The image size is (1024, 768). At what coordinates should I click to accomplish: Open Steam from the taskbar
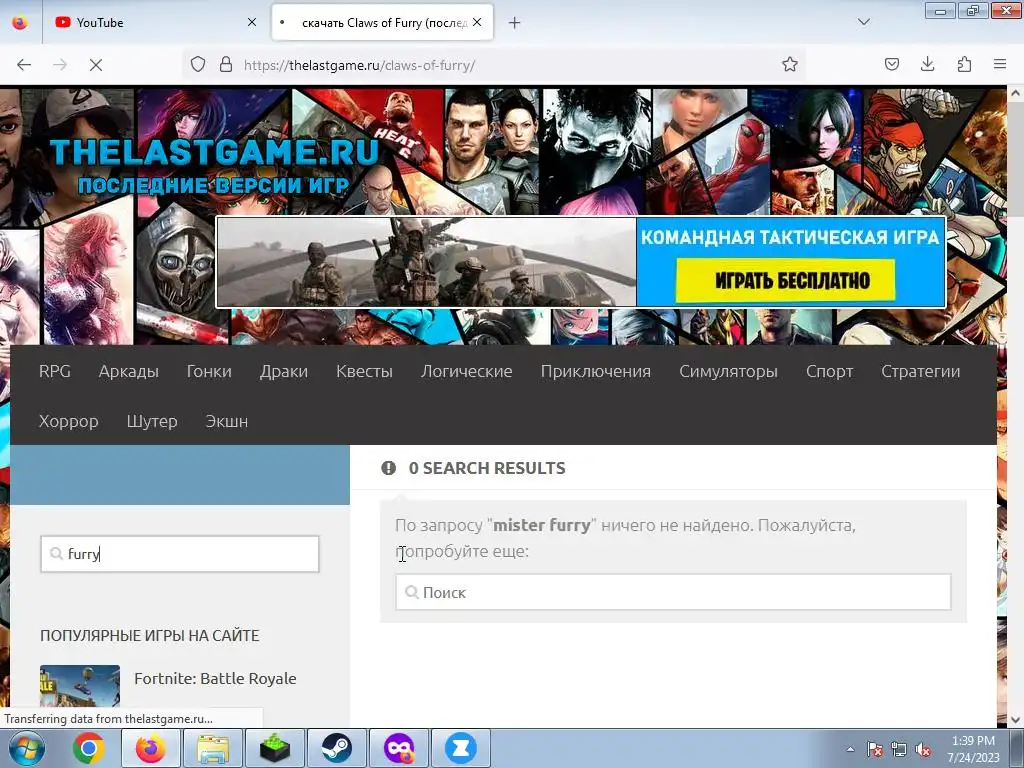337,748
